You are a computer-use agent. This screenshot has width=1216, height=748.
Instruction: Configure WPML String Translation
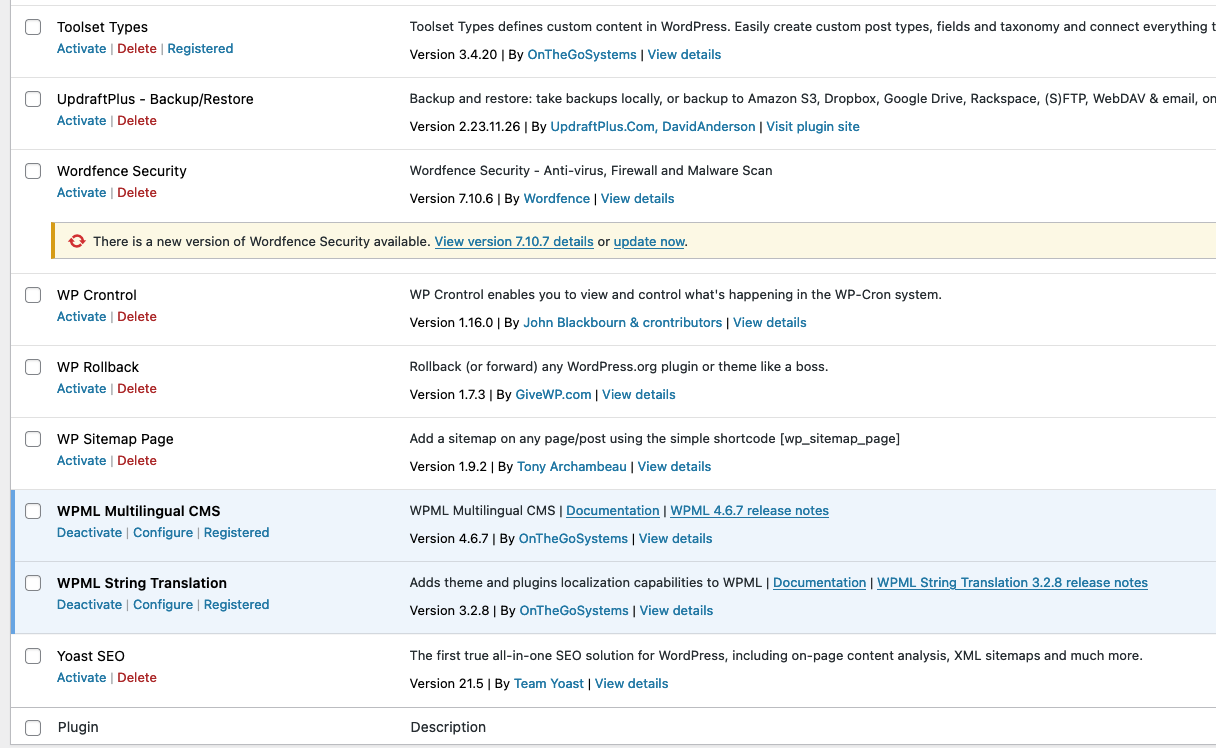tap(163, 604)
